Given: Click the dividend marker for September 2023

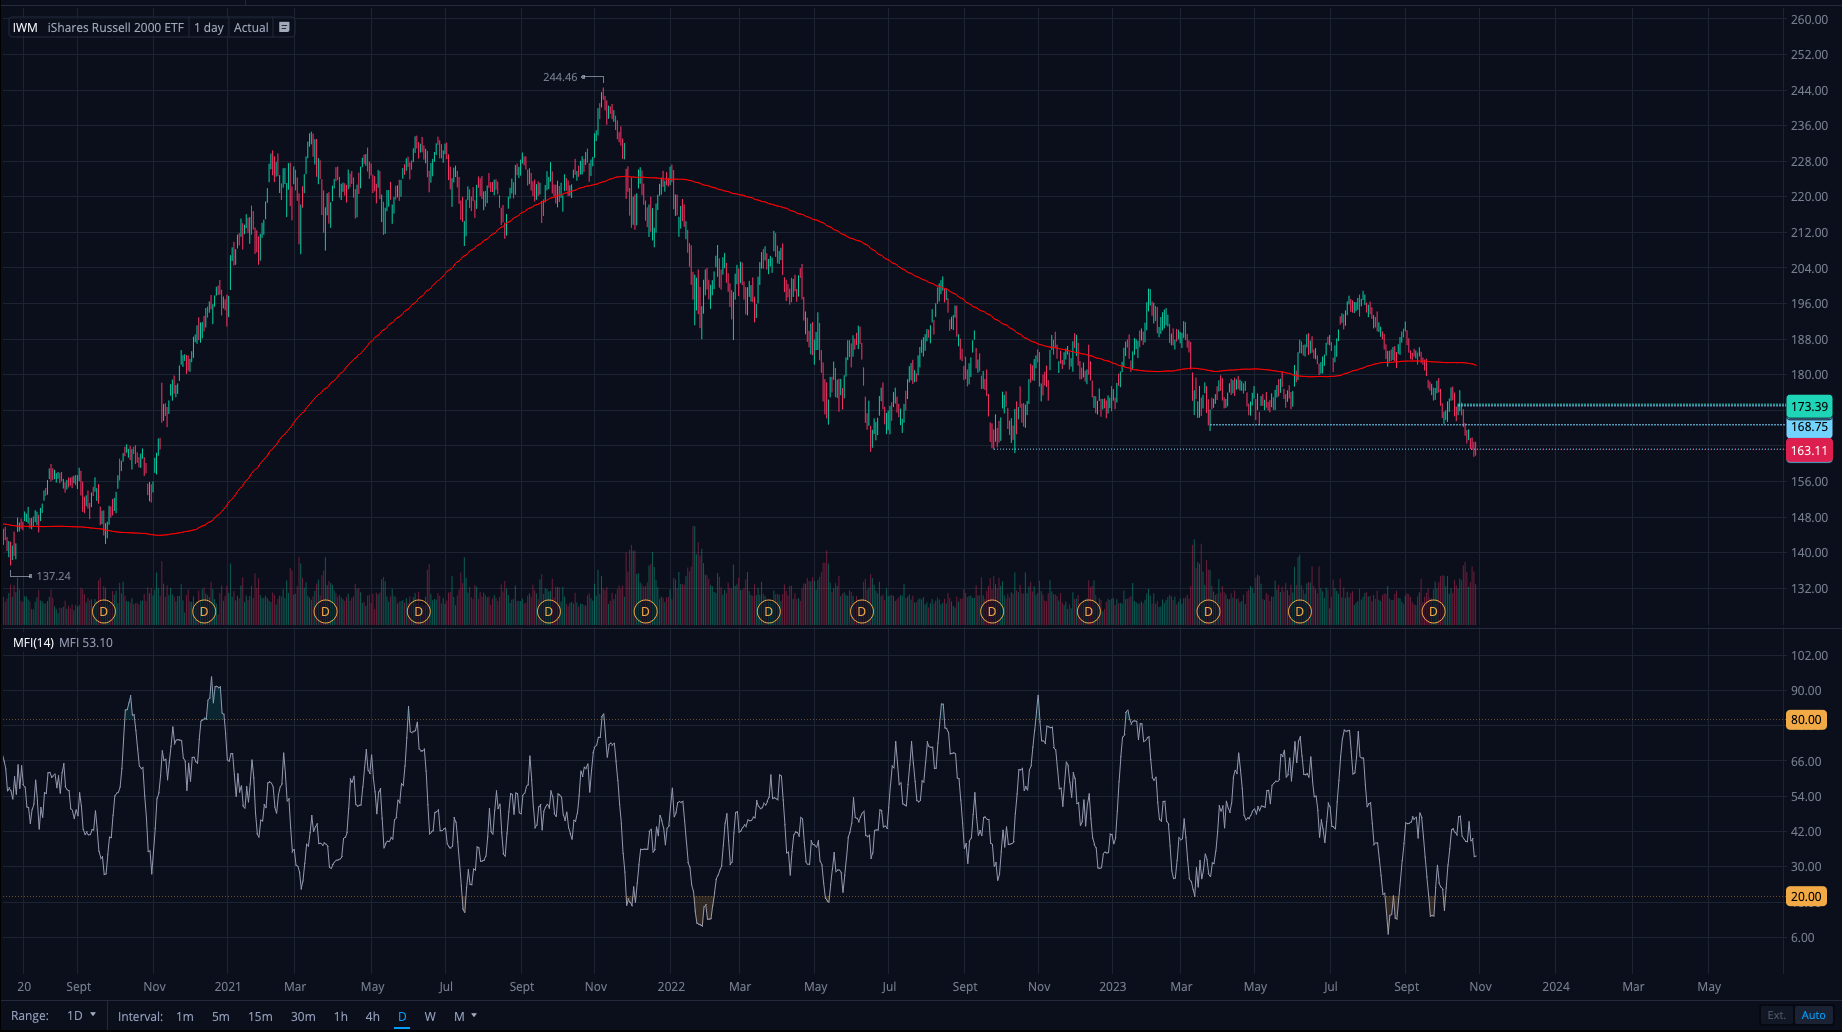Looking at the screenshot, I should 1433,611.
